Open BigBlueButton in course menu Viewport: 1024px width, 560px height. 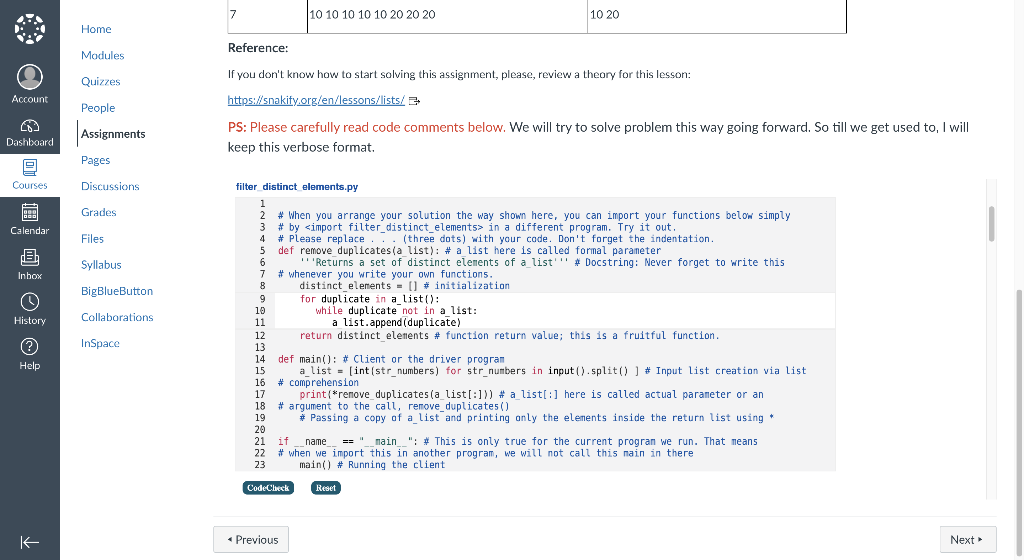coord(117,290)
